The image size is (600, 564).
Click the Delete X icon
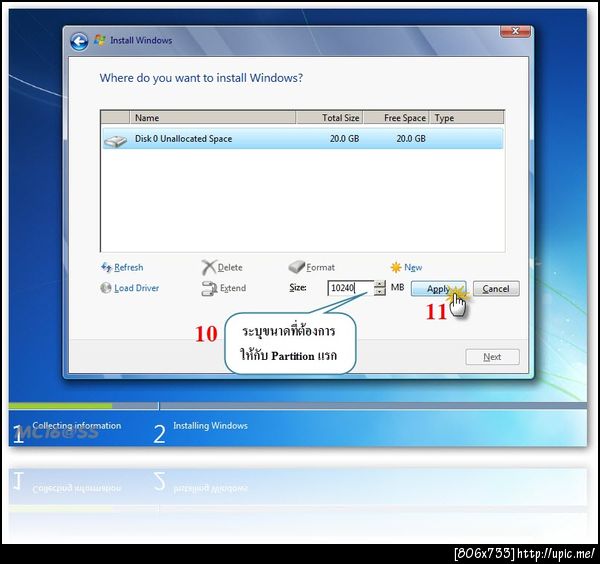coord(209,267)
